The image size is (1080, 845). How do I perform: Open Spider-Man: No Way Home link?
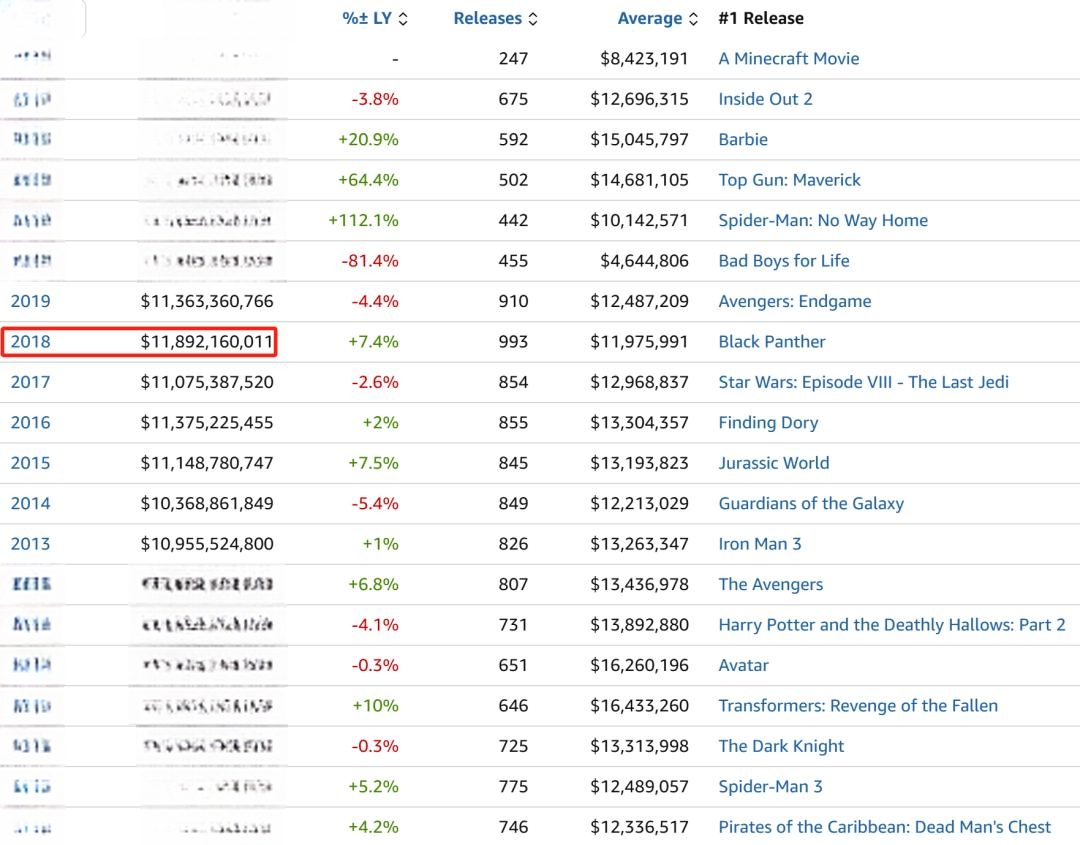coord(823,220)
